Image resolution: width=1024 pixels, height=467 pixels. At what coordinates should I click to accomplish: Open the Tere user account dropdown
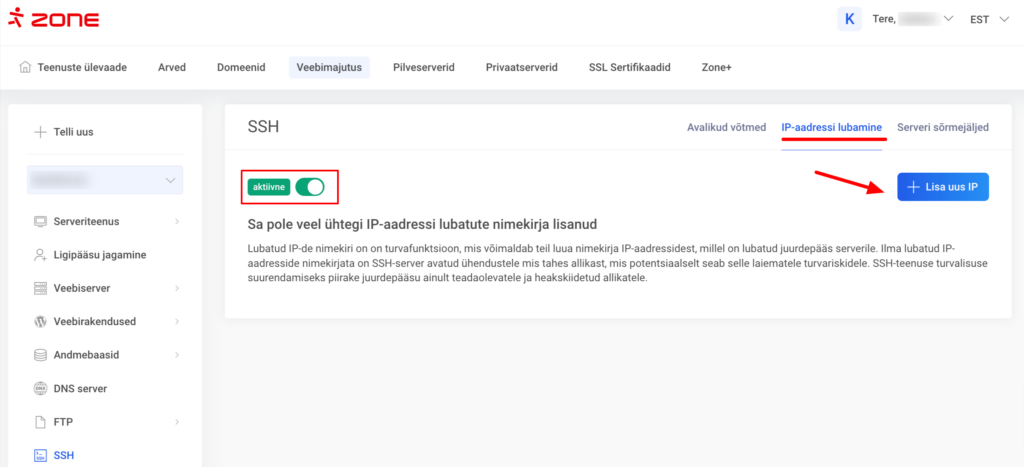coord(912,19)
